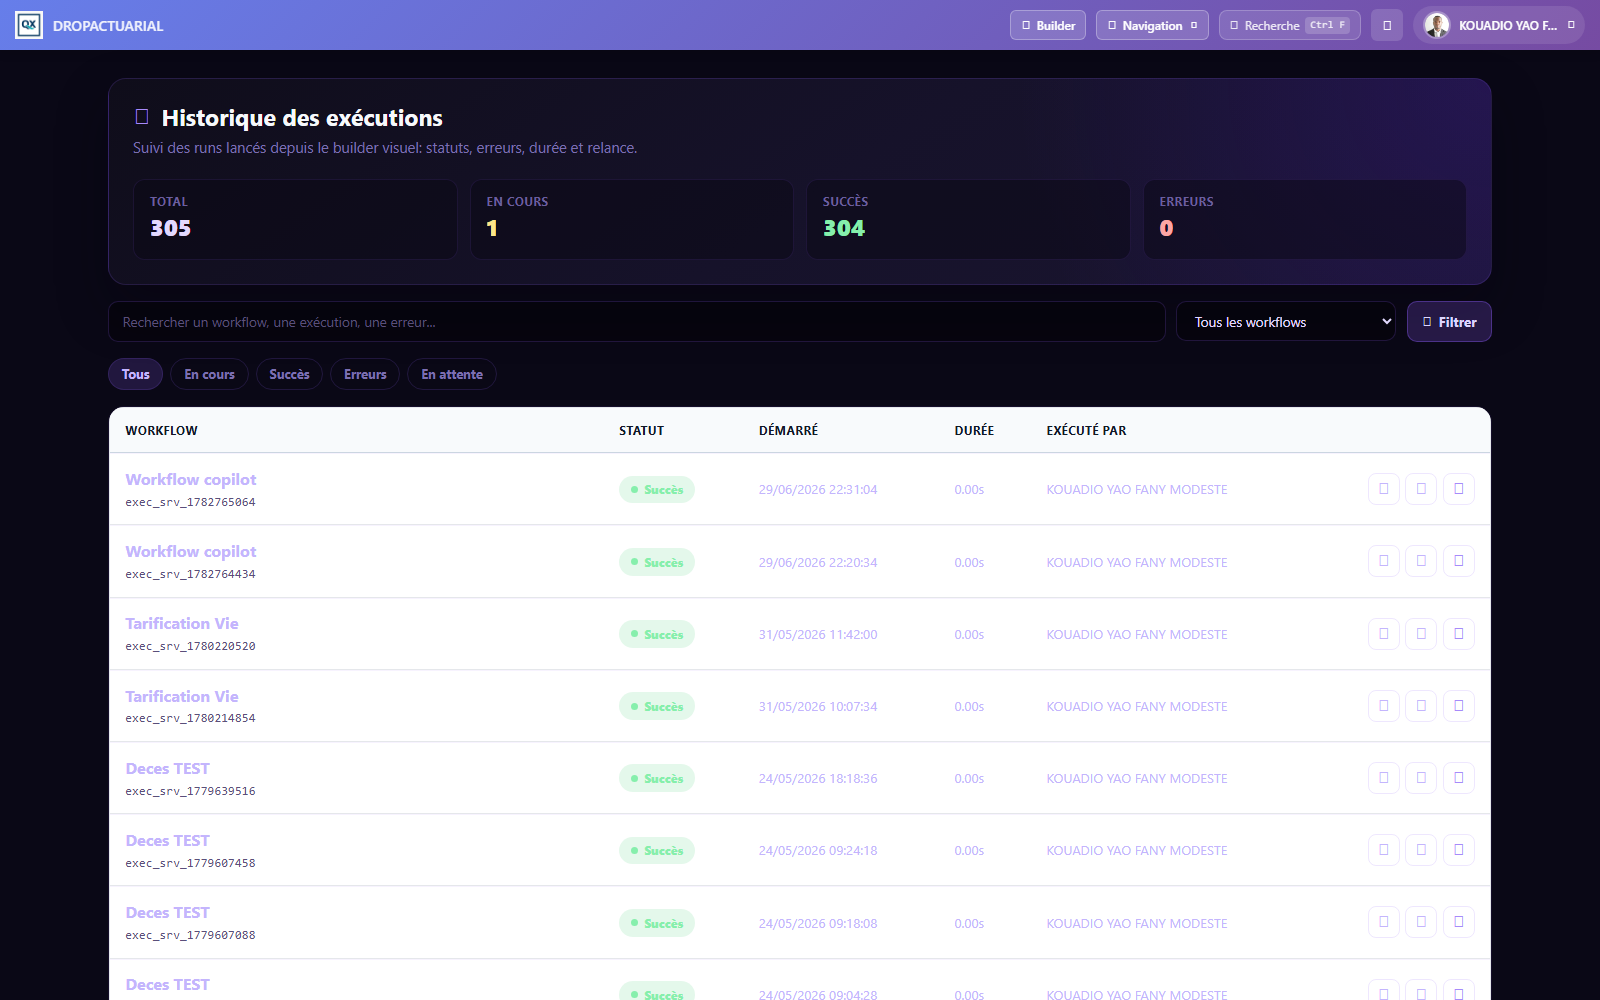Click the TOTAL 305 stat card
The width and height of the screenshot is (1600, 1000).
[295, 219]
